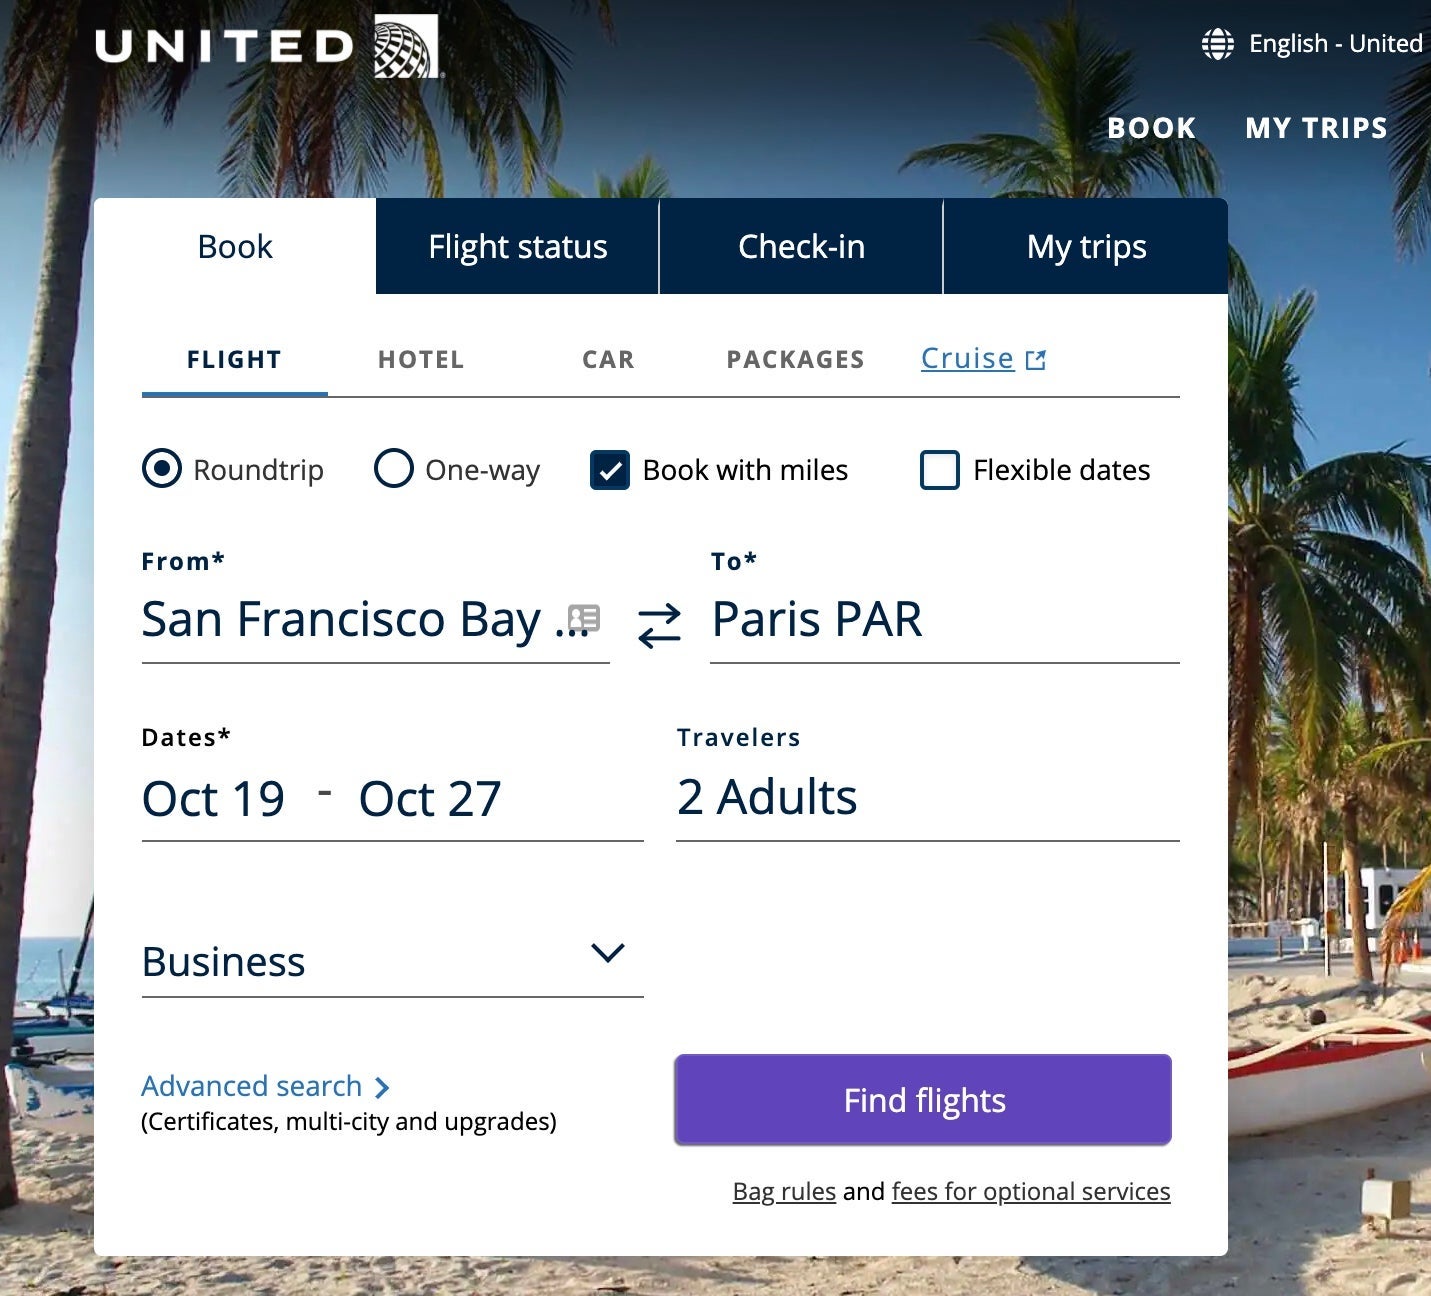Open the Bag rules link

(x=784, y=1191)
